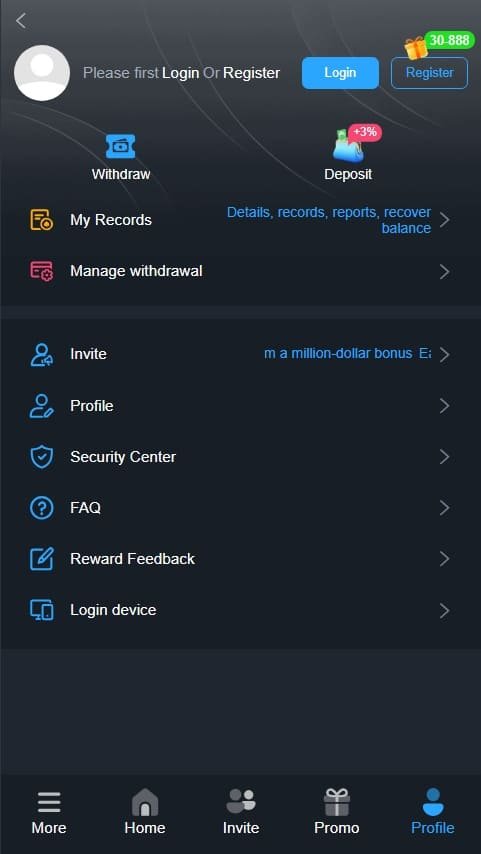Click the Security Center shield icon
This screenshot has width=481, height=854.
point(41,457)
